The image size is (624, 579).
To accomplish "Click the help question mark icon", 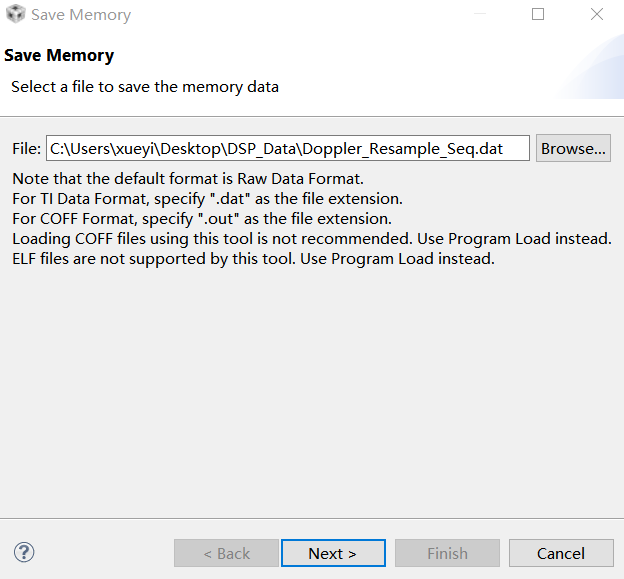I will click(24, 552).
